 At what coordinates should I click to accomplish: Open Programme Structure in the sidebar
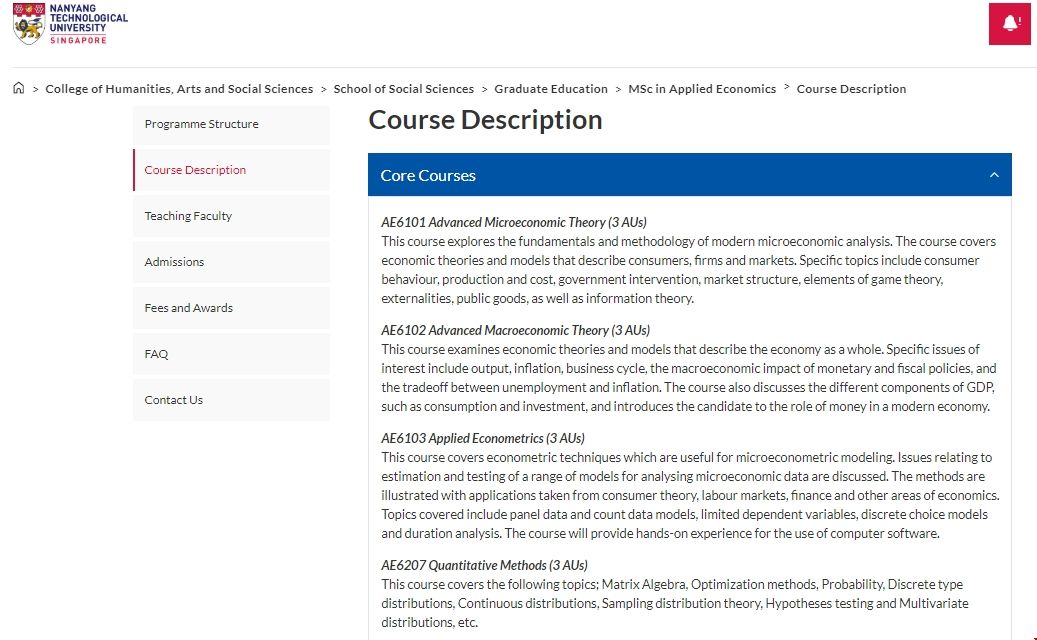pos(201,124)
